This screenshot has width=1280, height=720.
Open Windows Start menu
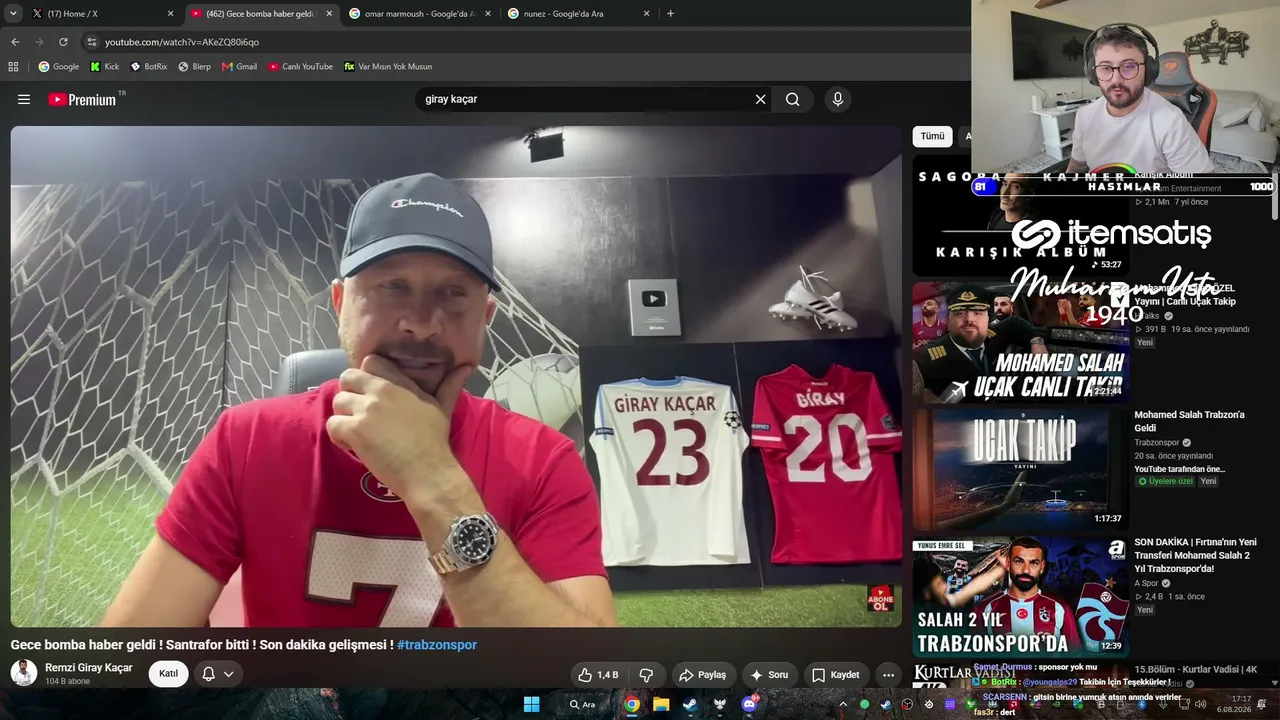[x=531, y=704]
